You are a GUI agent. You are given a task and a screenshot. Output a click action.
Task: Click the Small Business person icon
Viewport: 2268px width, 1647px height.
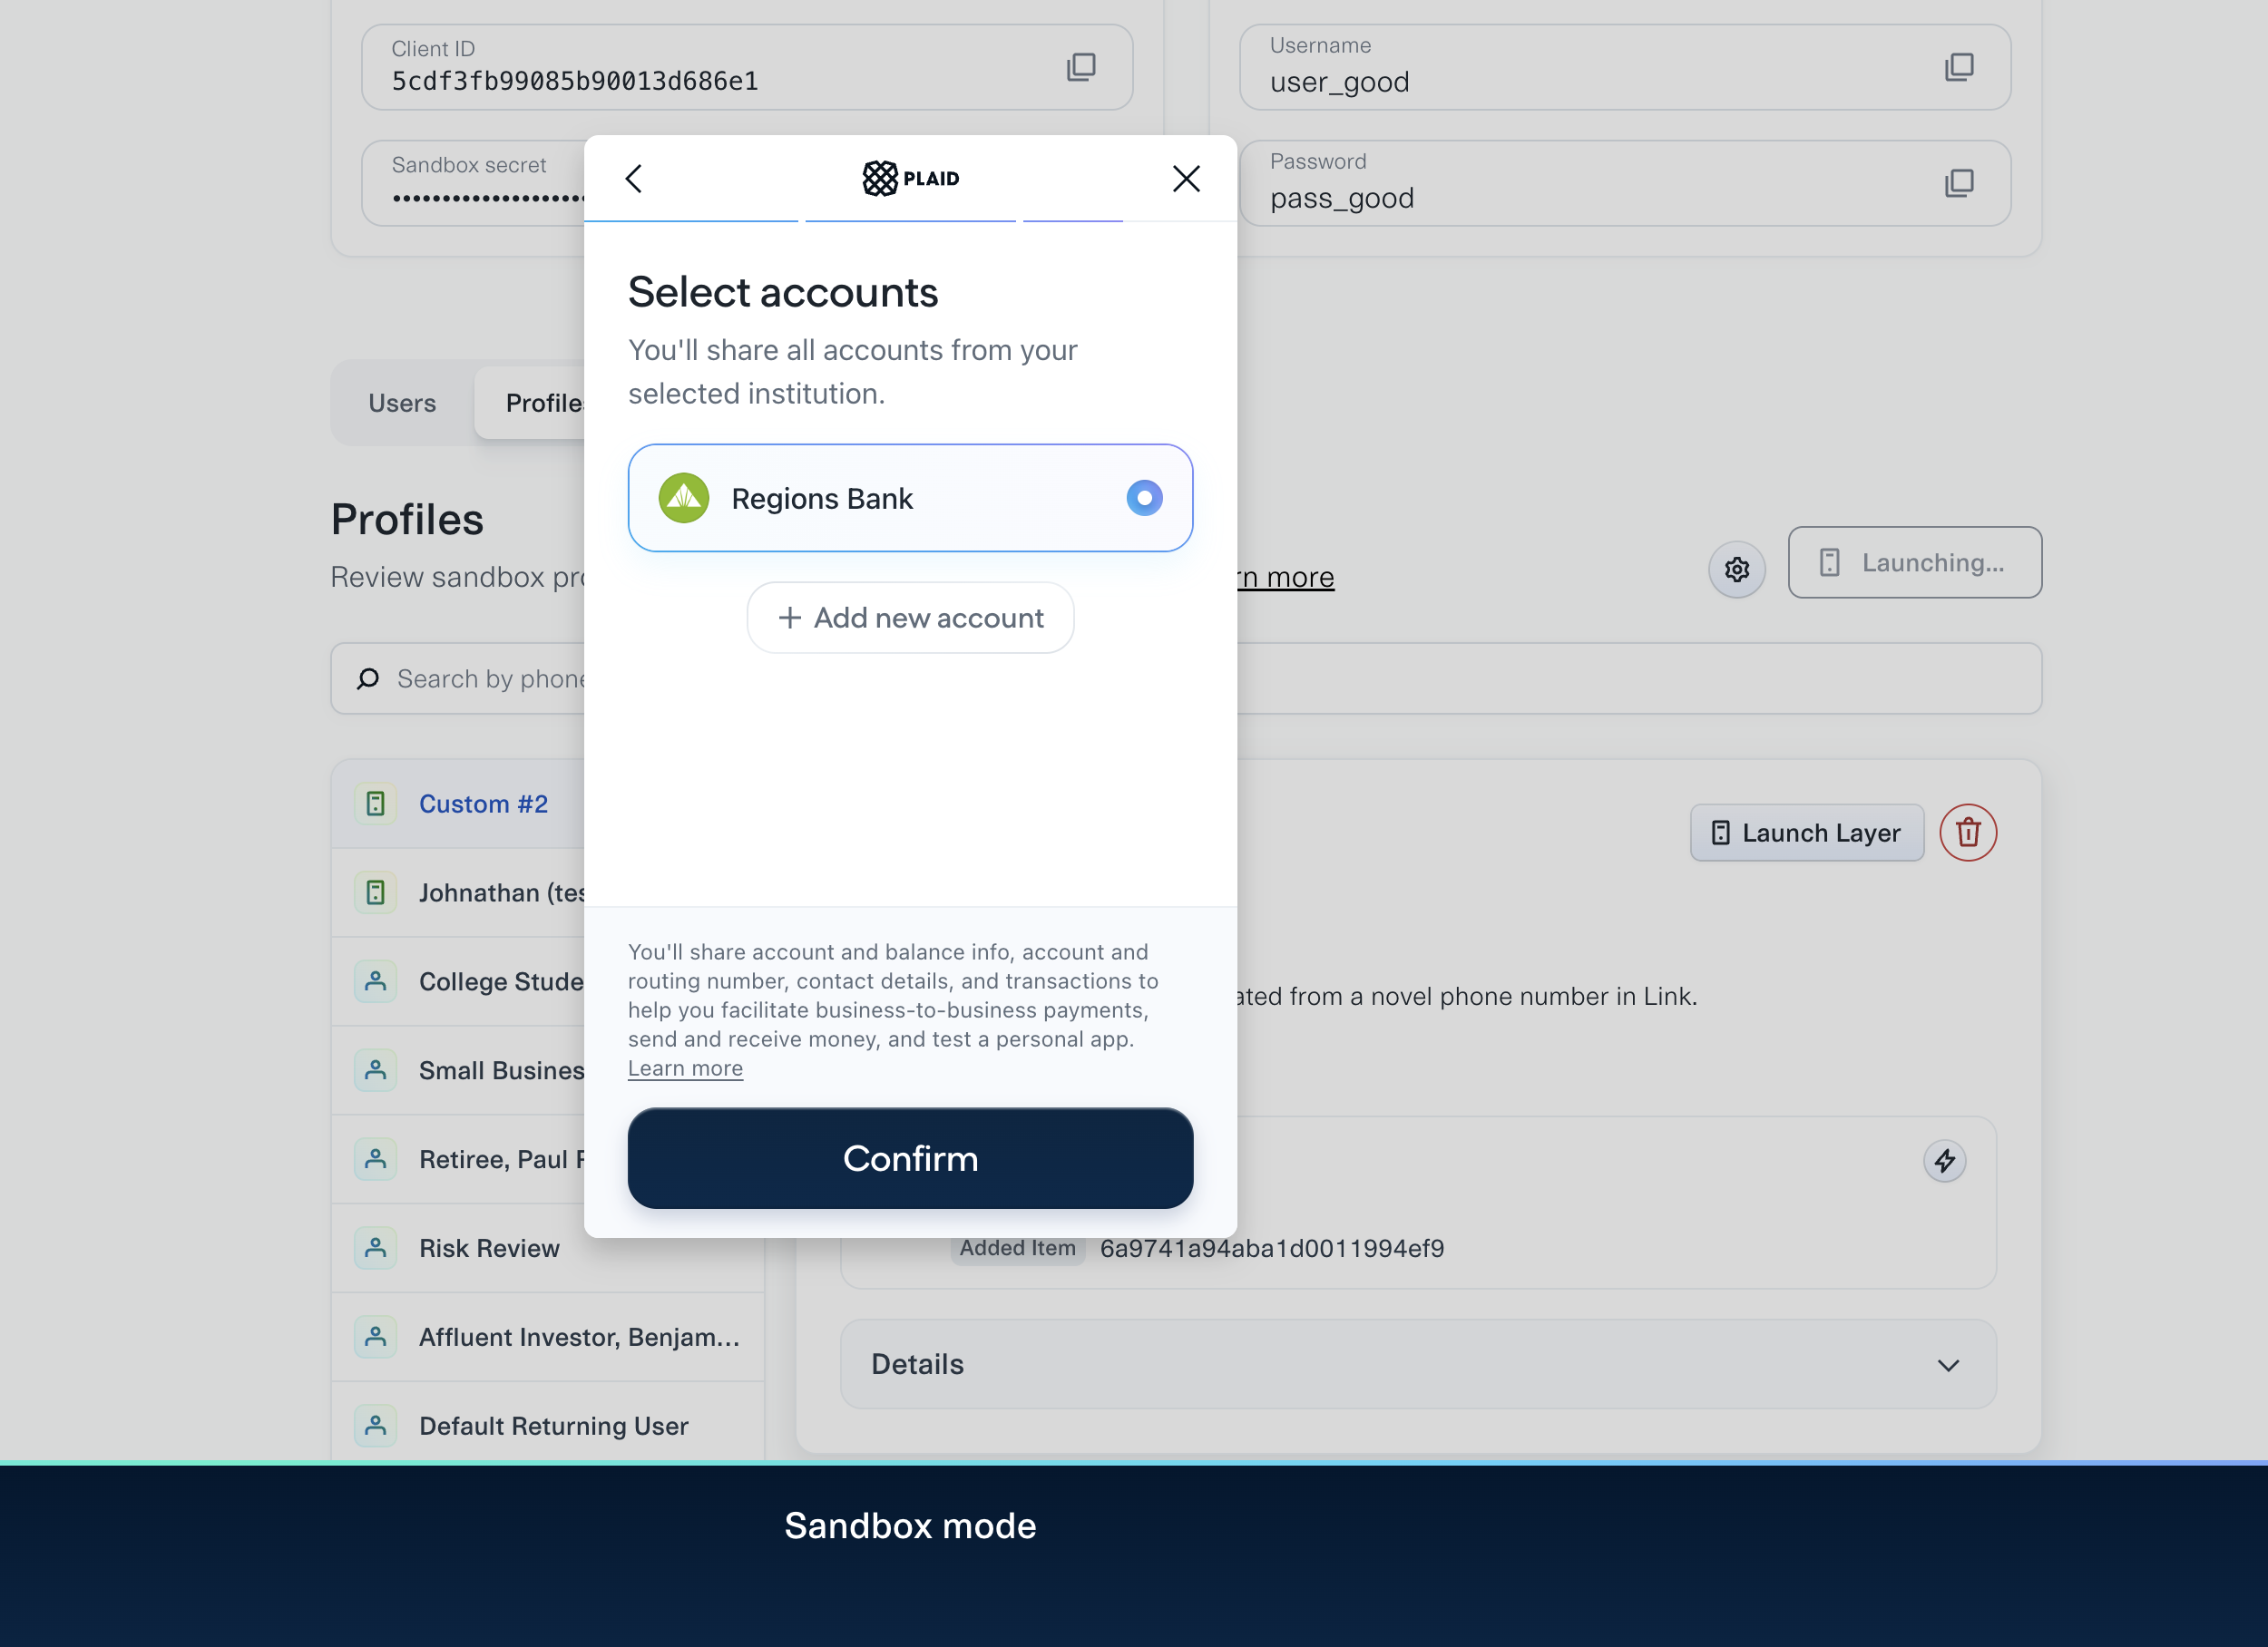(x=375, y=1070)
